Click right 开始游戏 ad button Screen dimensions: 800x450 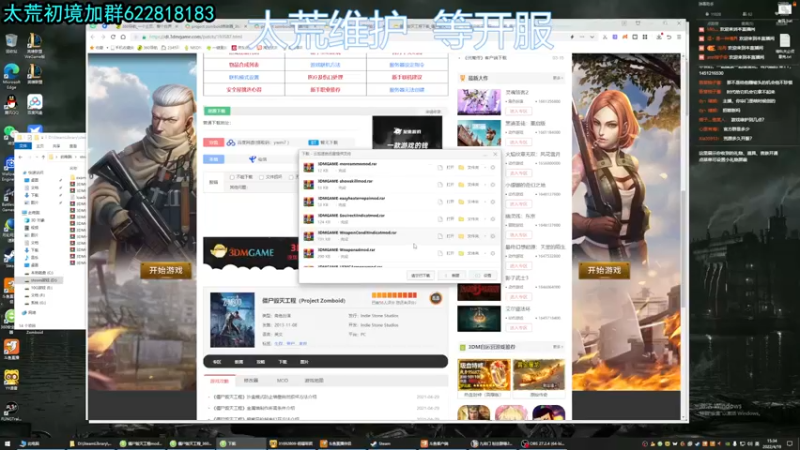pyautogui.click(x=604, y=270)
